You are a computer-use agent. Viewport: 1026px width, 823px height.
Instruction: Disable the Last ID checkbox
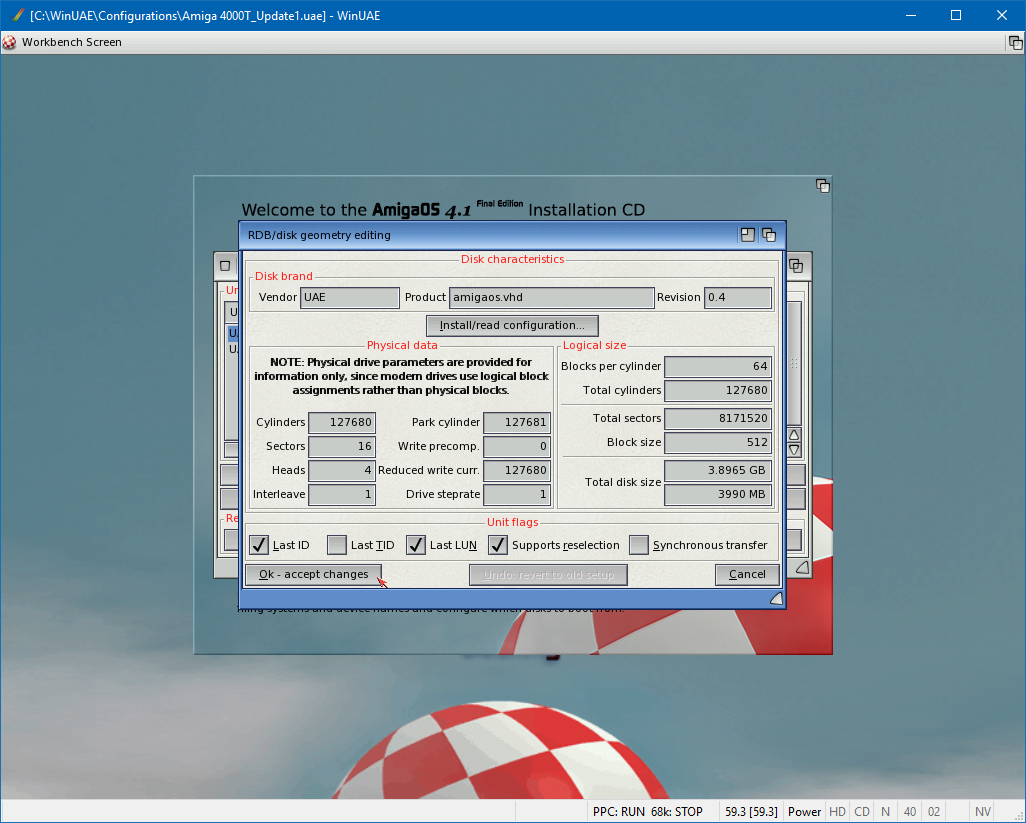[x=259, y=545]
